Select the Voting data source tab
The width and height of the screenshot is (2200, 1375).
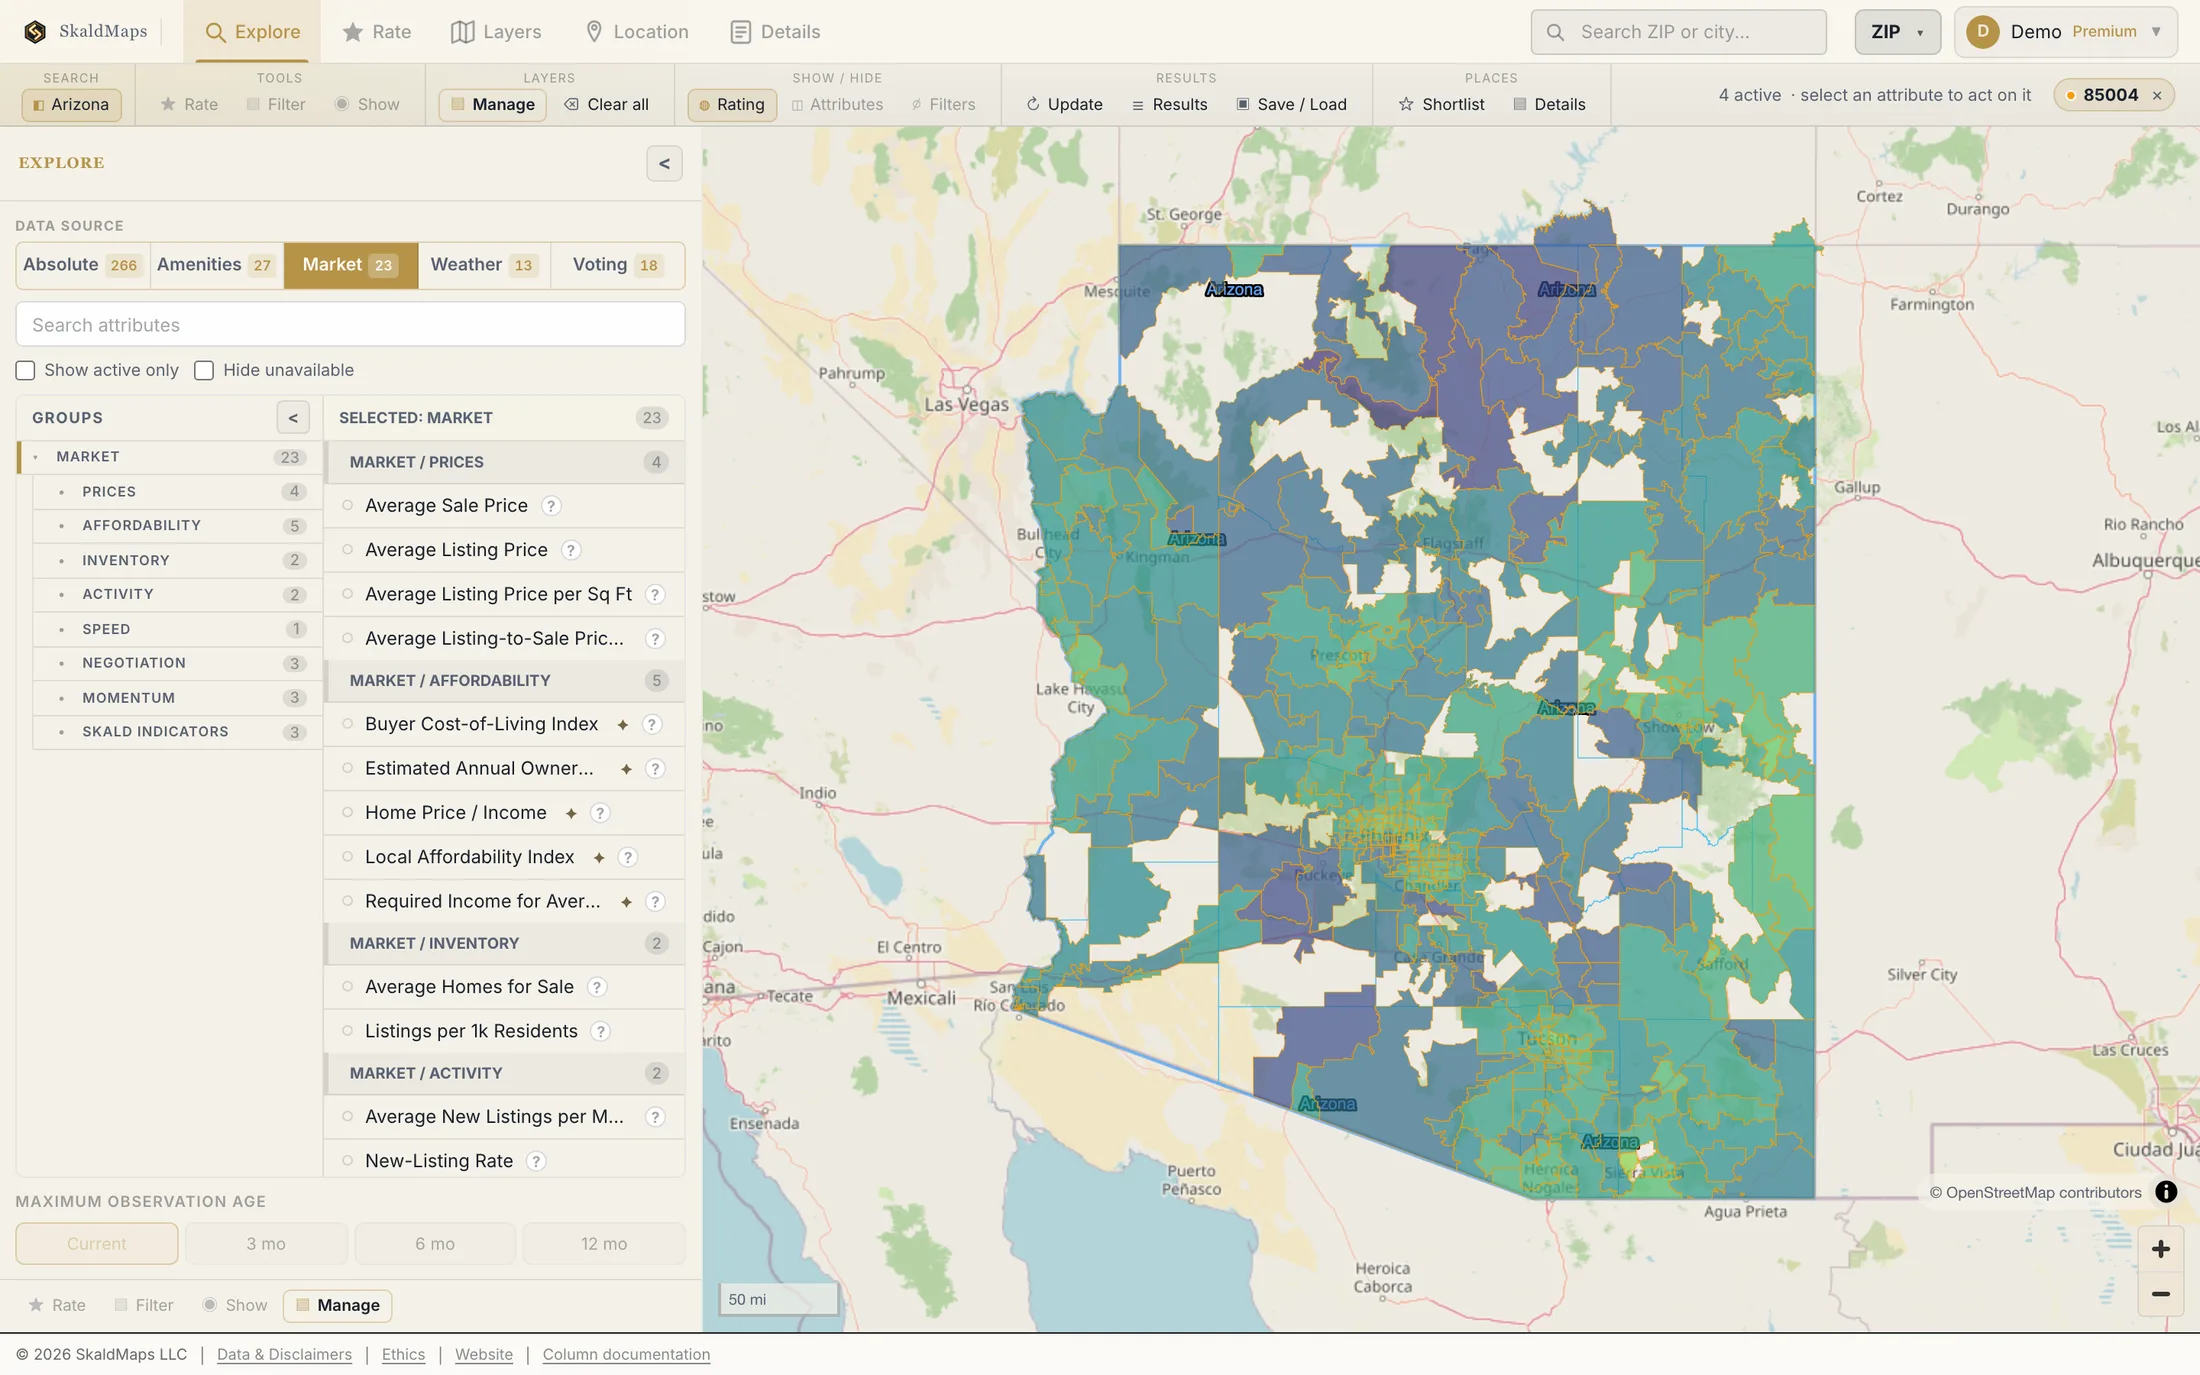pyautogui.click(x=617, y=265)
